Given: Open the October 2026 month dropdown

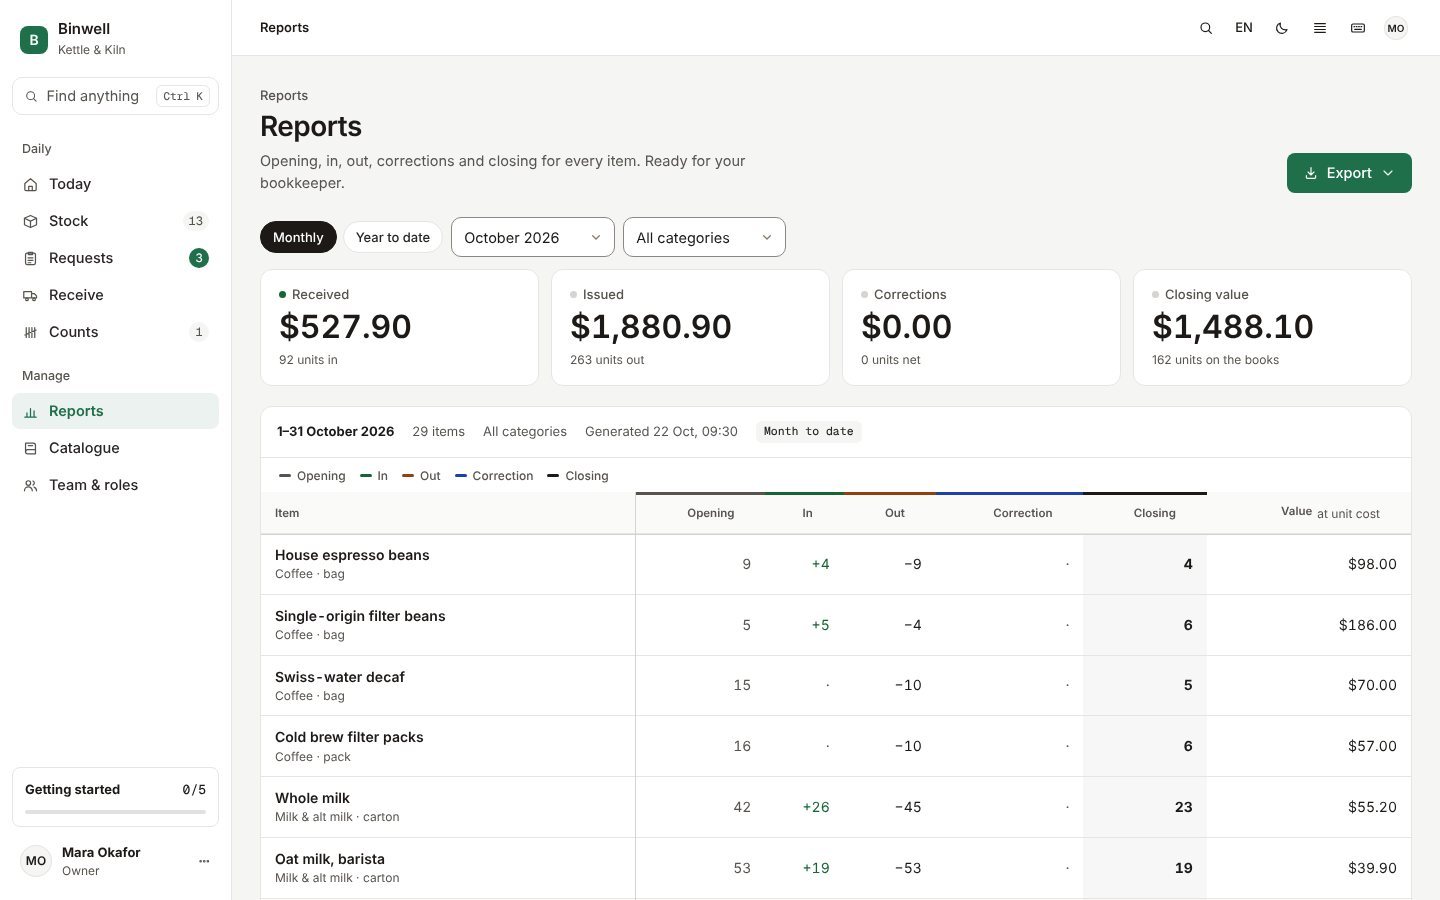Looking at the screenshot, I should (533, 237).
